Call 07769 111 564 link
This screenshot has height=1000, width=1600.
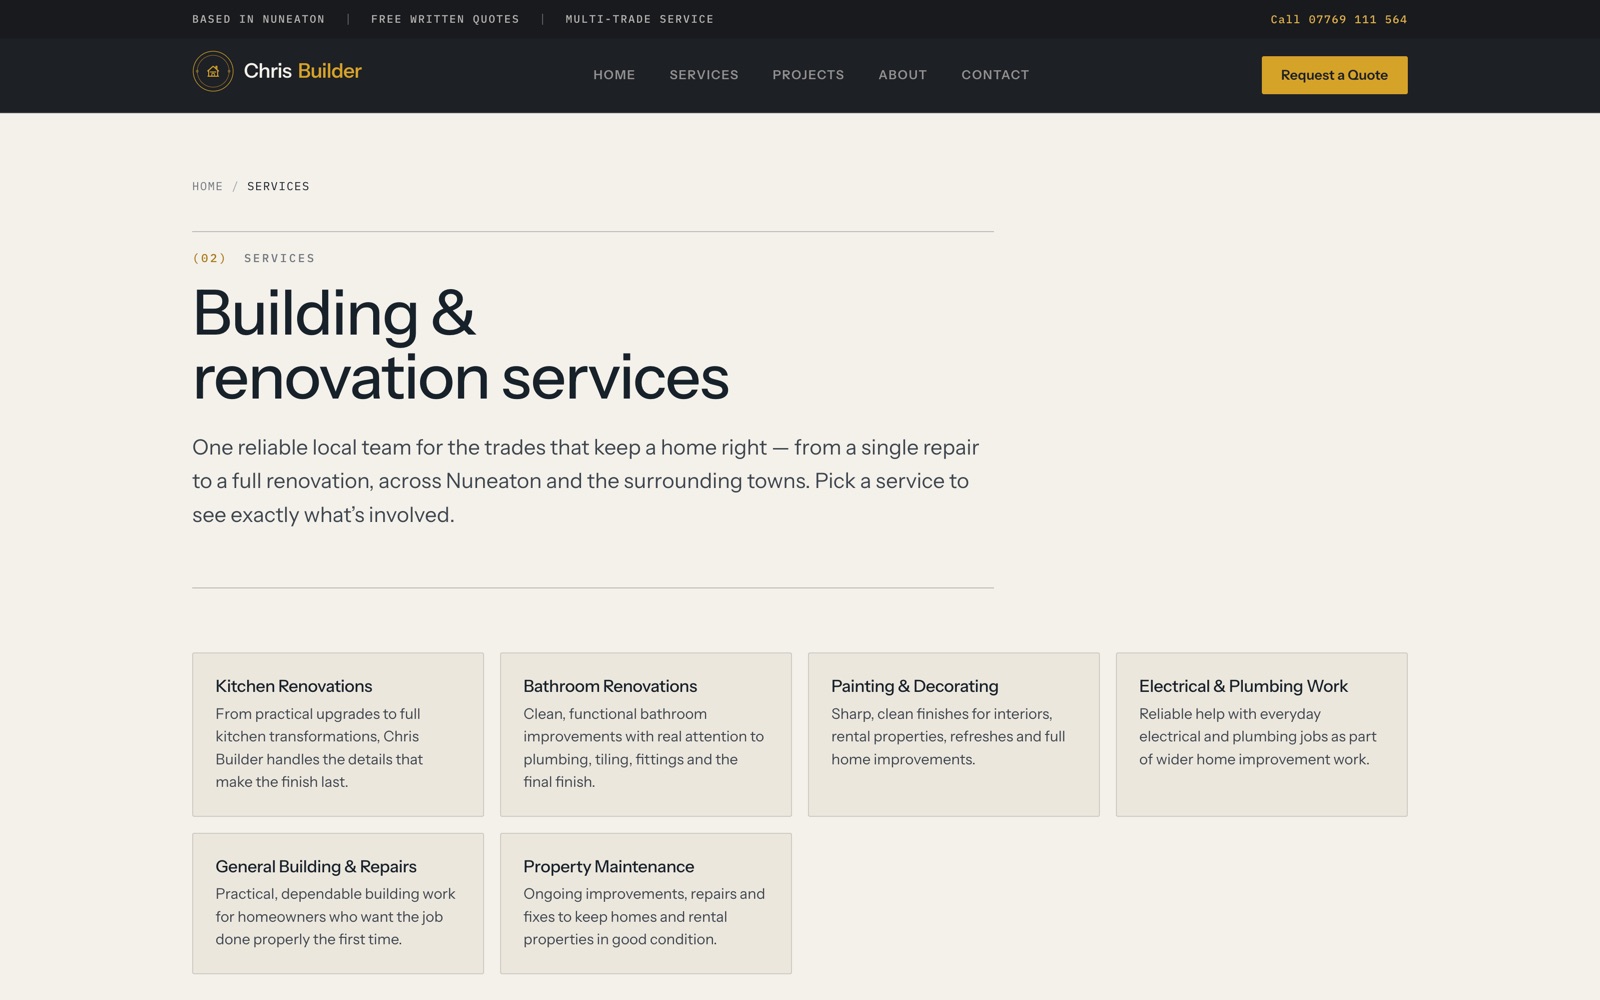click(x=1338, y=19)
